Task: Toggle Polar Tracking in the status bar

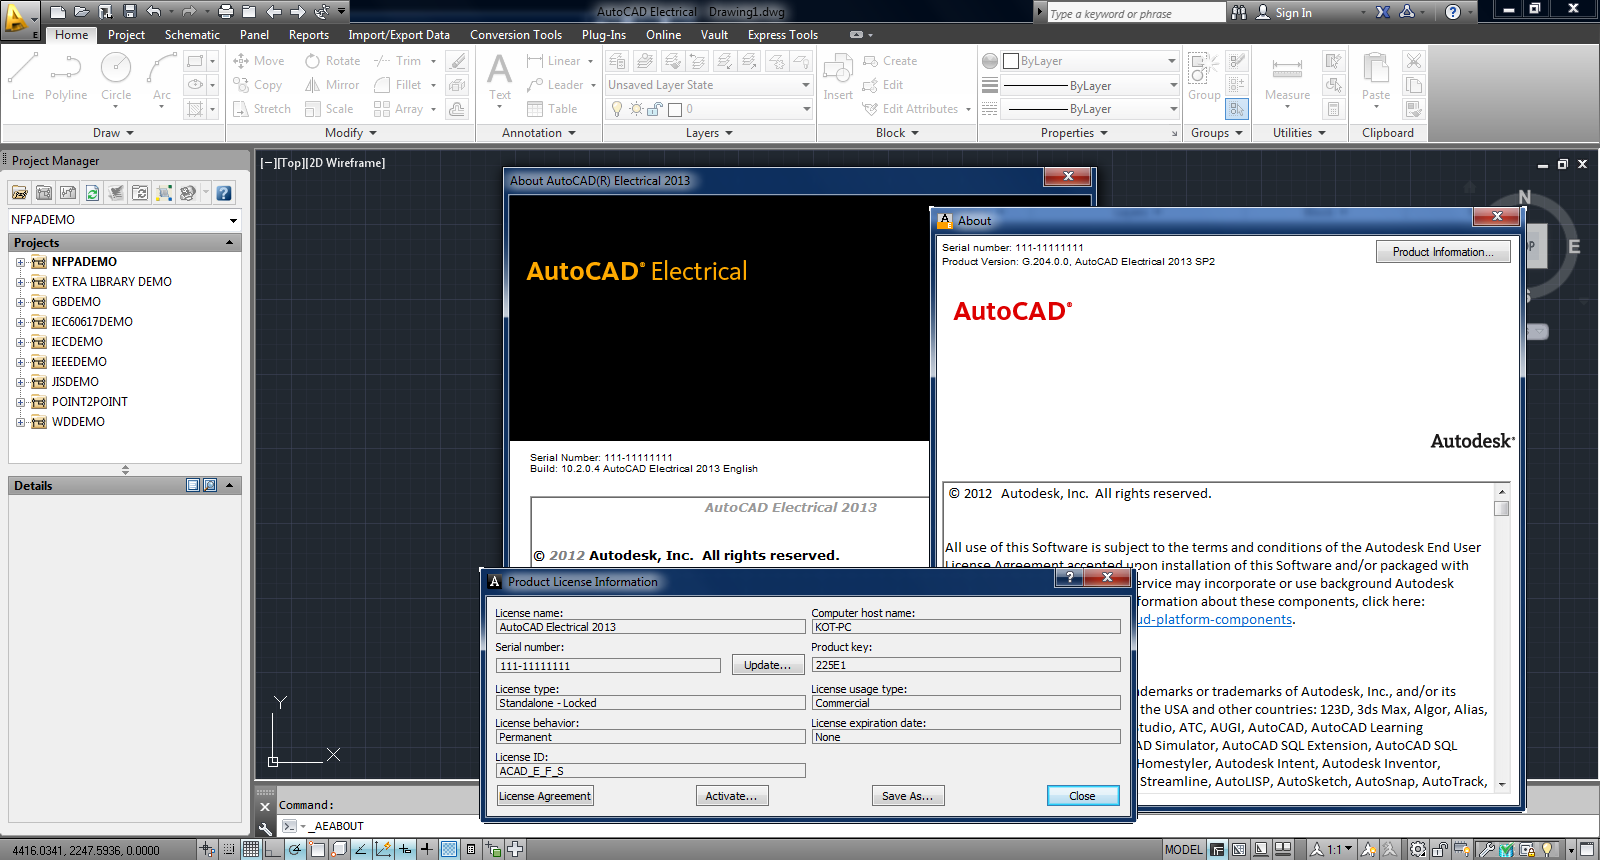Action: (x=295, y=850)
